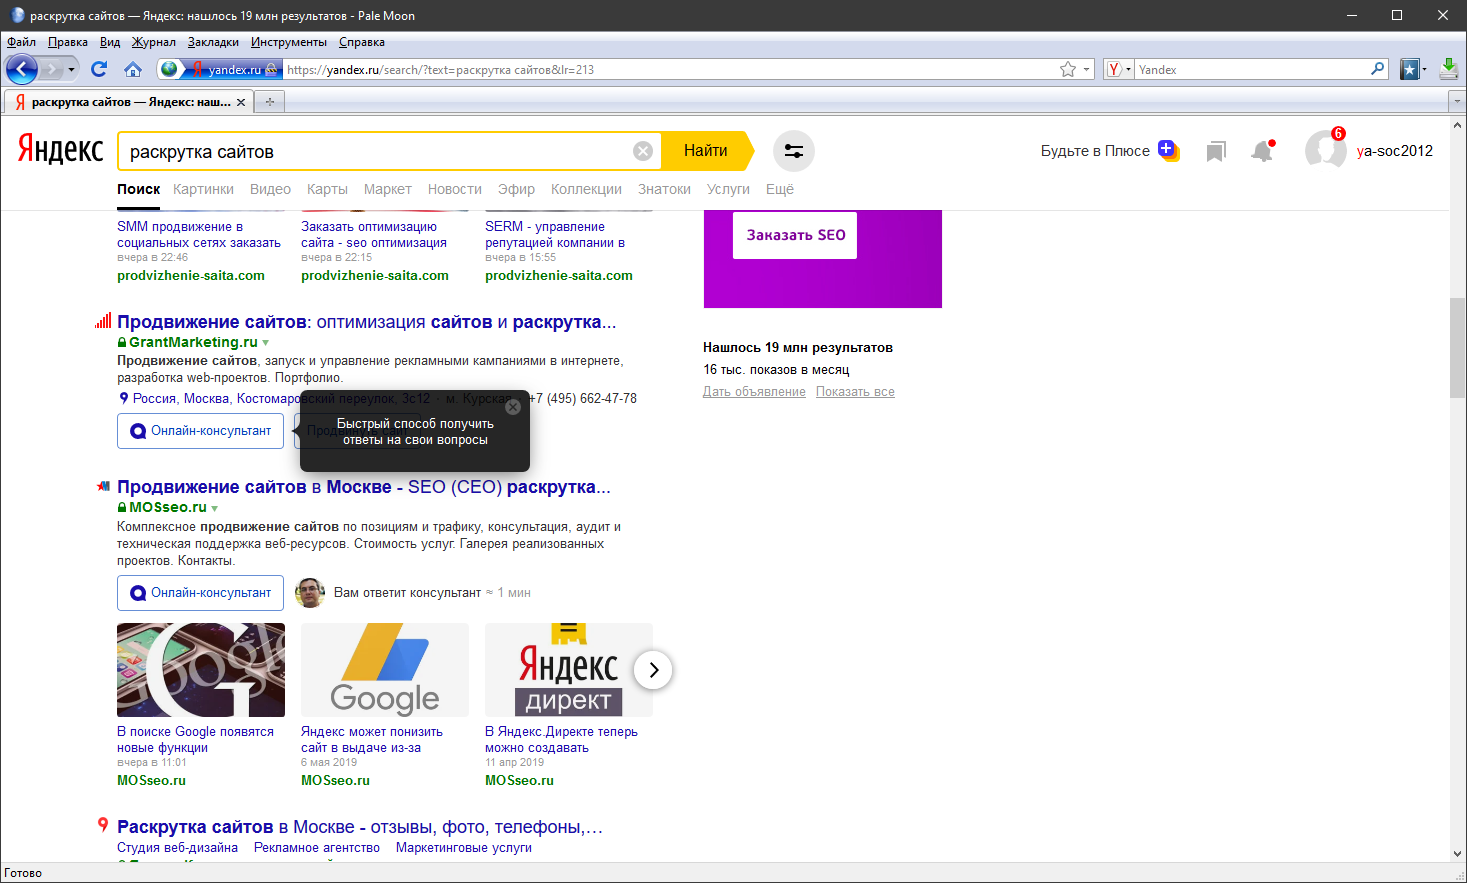Click the map pin before Россия, Москва address
This screenshot has height=883, width=1467.
[x=123, y=398]
